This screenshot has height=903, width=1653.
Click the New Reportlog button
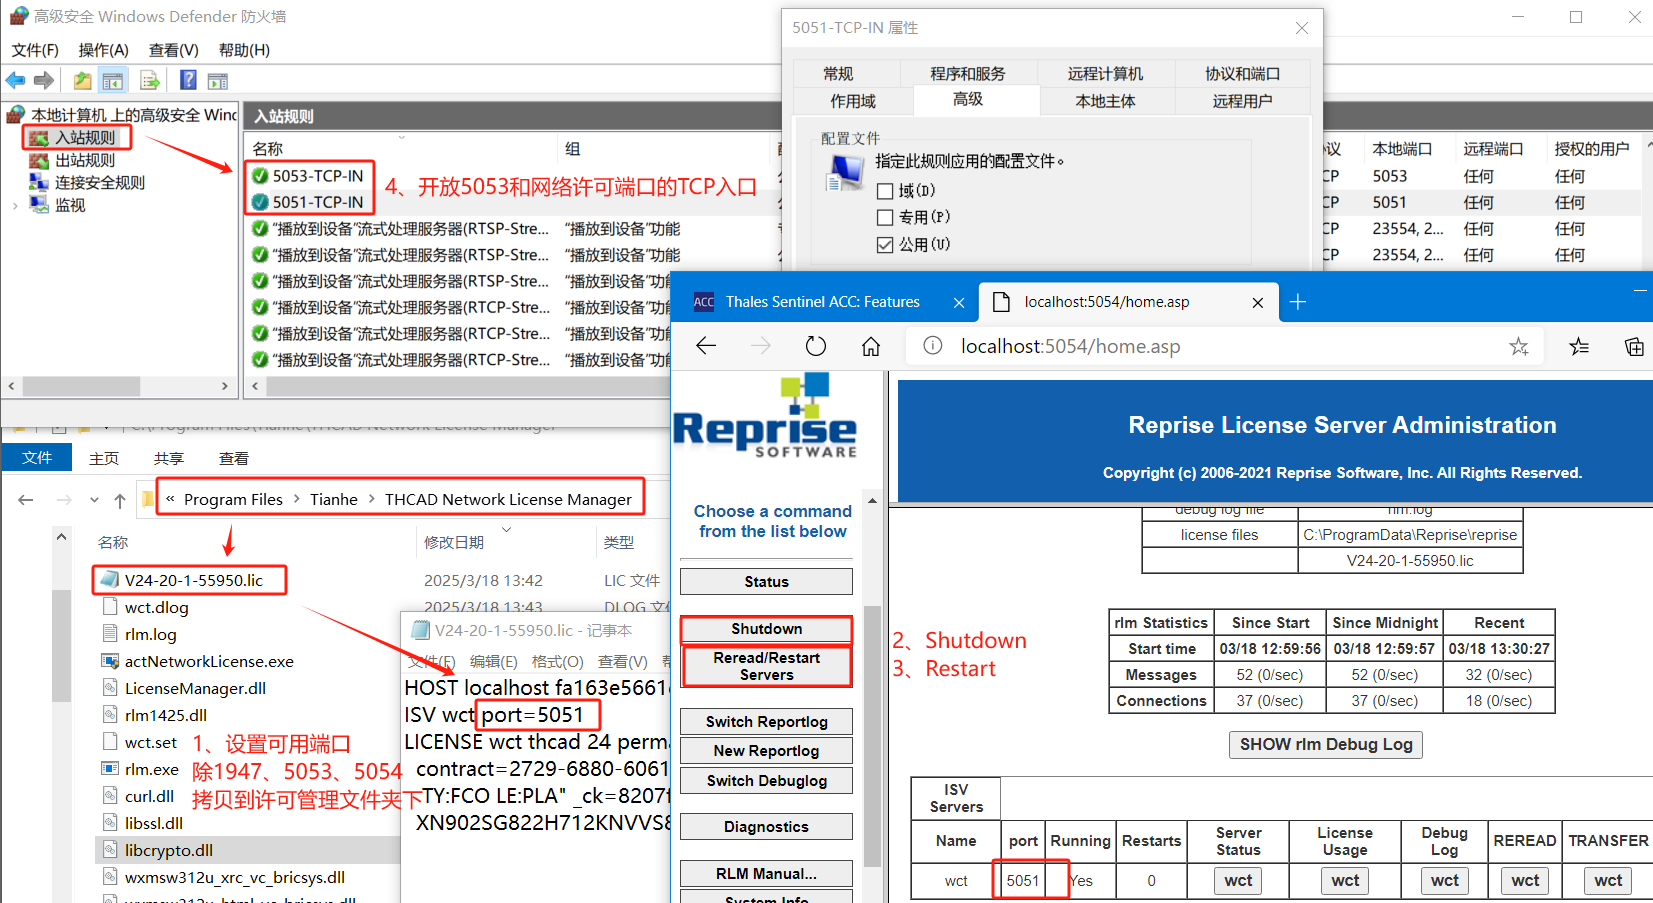(x=766, y=751)
